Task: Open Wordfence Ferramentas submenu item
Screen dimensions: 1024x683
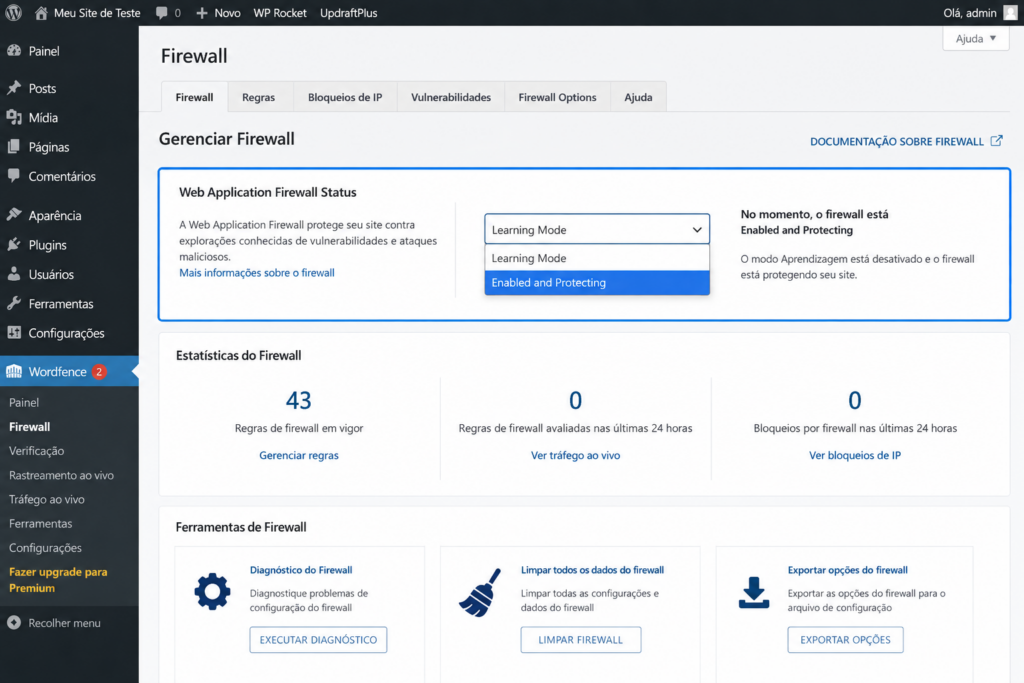Action: 40,524
